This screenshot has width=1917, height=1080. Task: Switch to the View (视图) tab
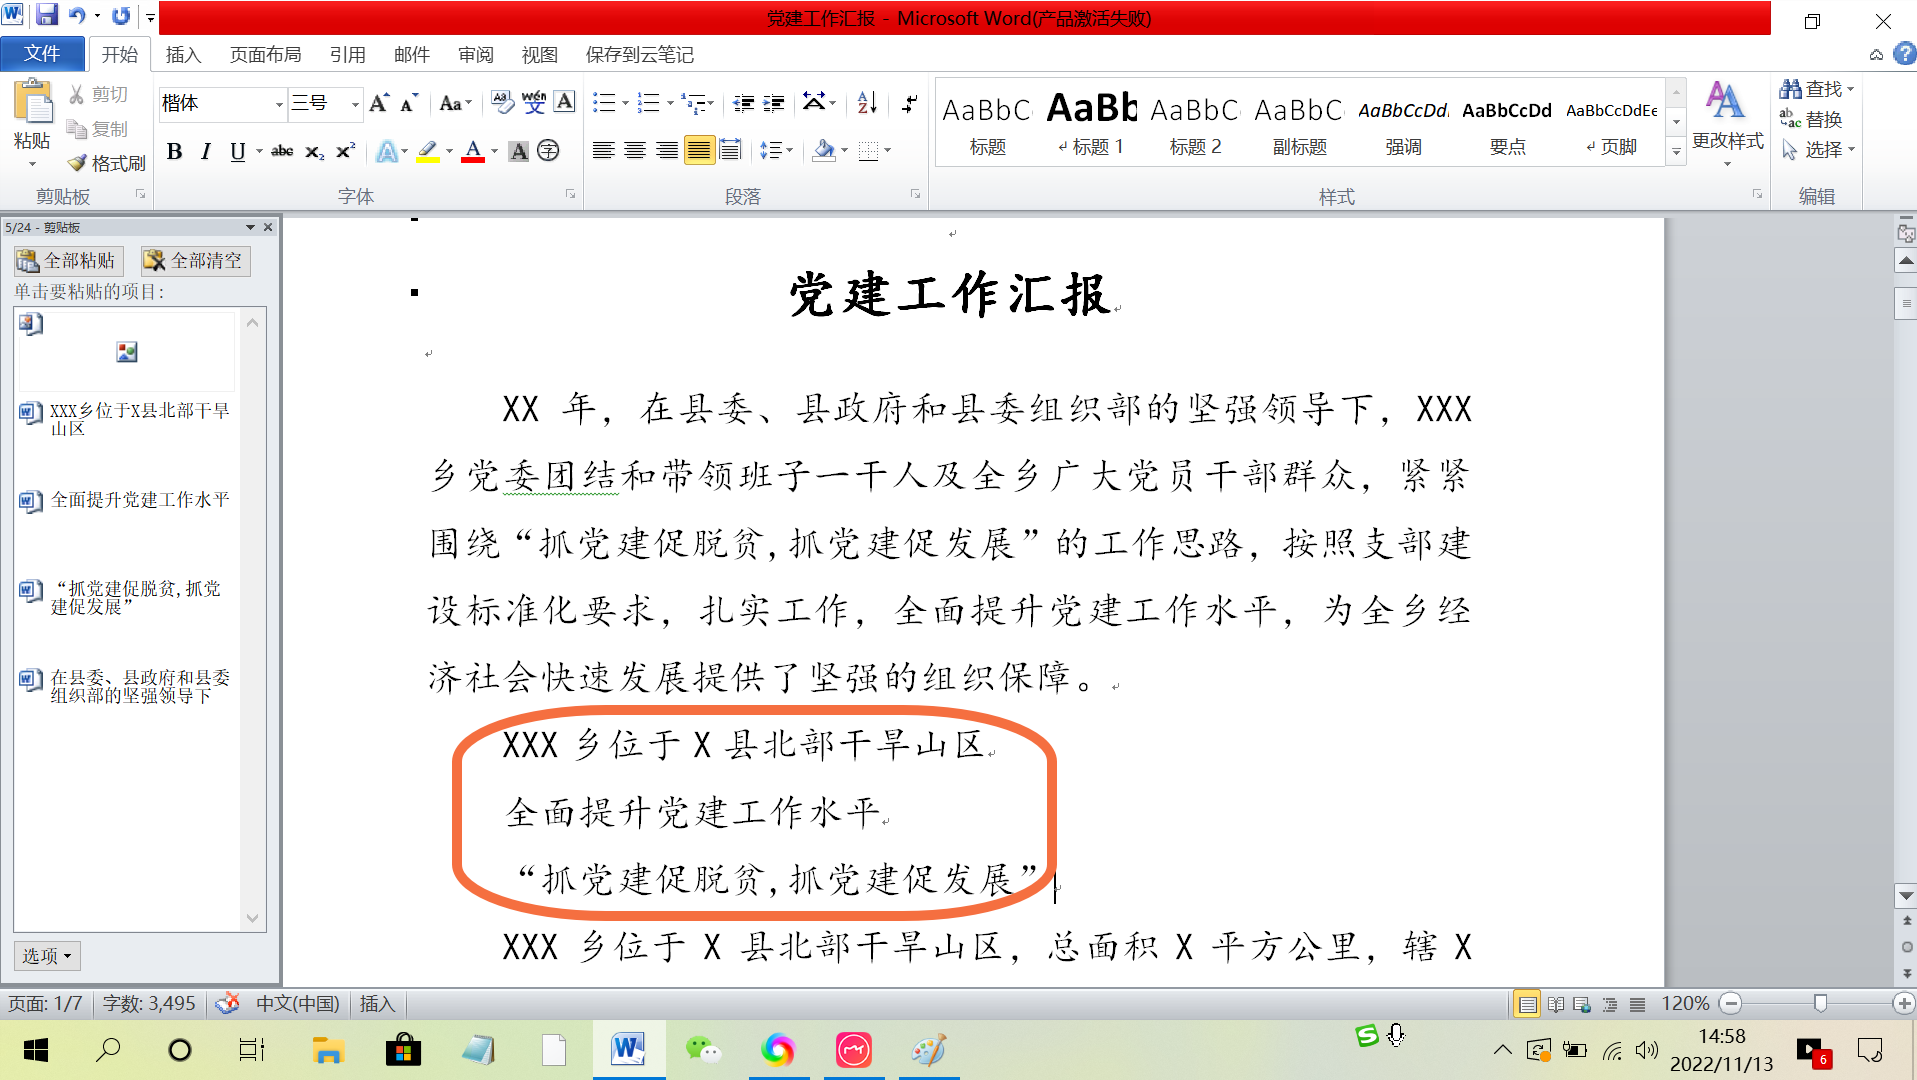[539, 54]
